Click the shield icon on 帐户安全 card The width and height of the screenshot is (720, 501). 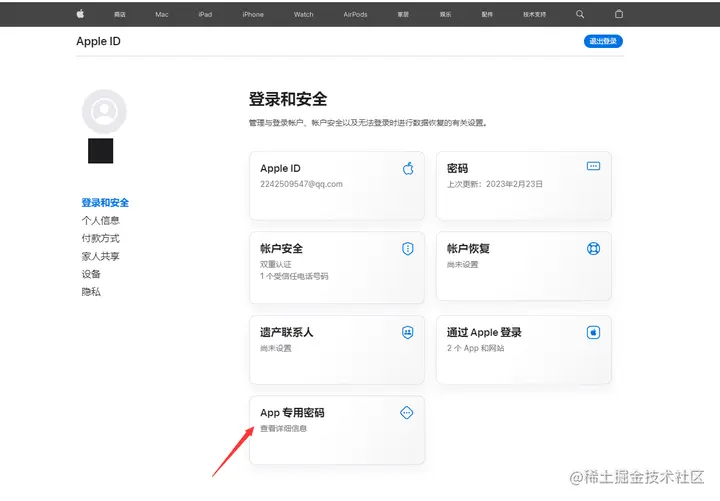tap(408, 249)
